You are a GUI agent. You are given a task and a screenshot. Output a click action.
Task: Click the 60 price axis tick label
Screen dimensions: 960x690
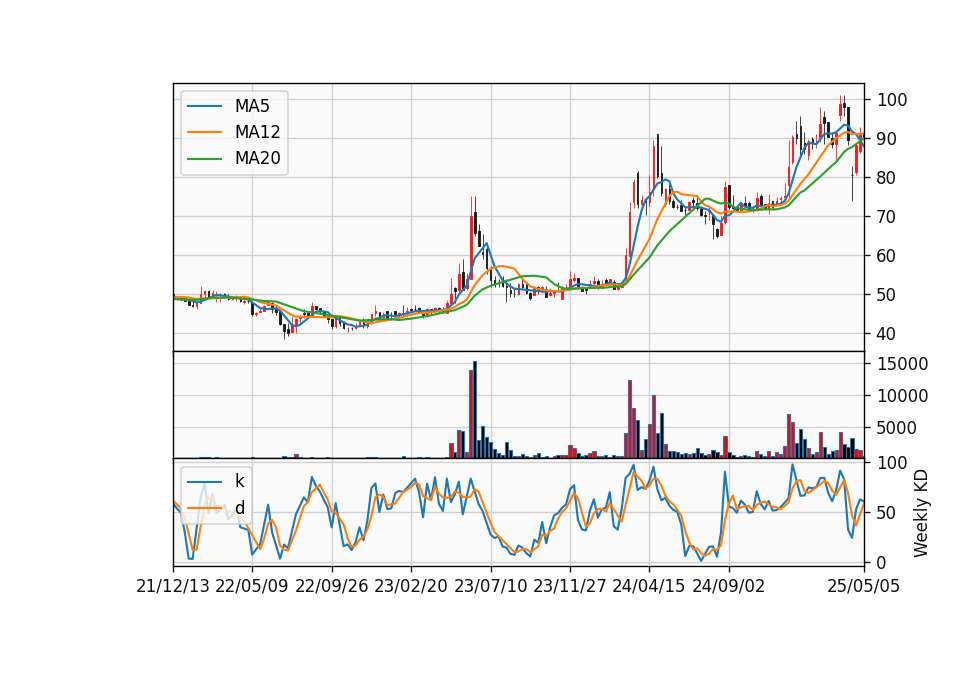pos(887,256)
